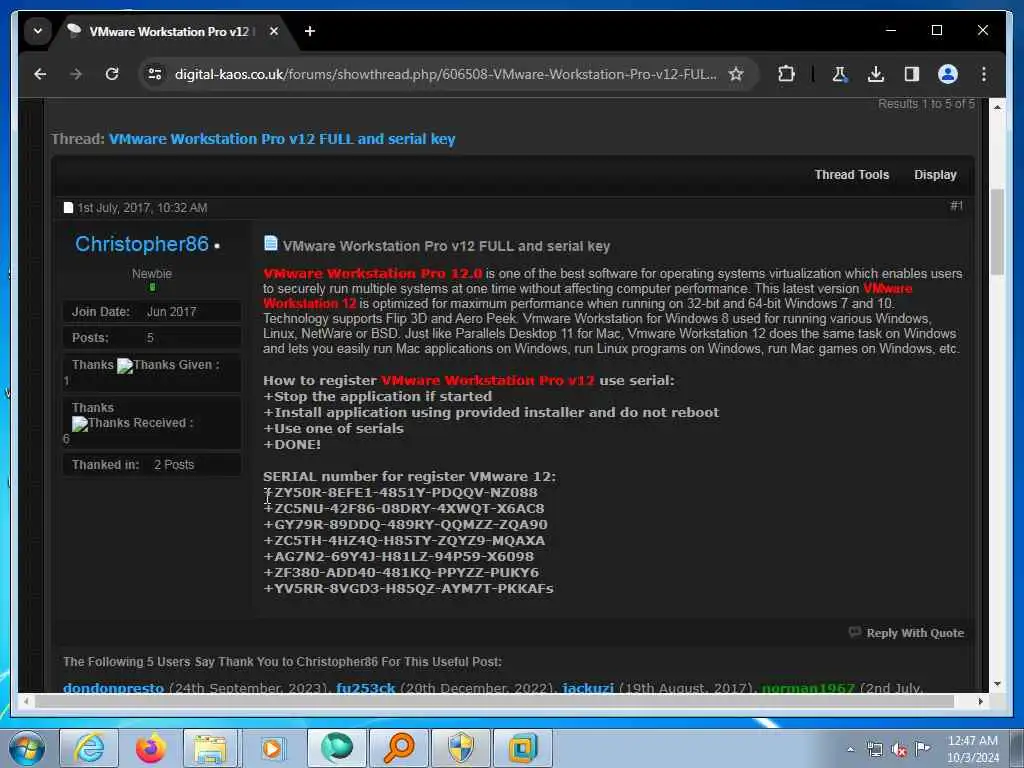Open post number #1 permalink
The width and height of the screenshot is (1024, 768).
(x=957, y=206)
